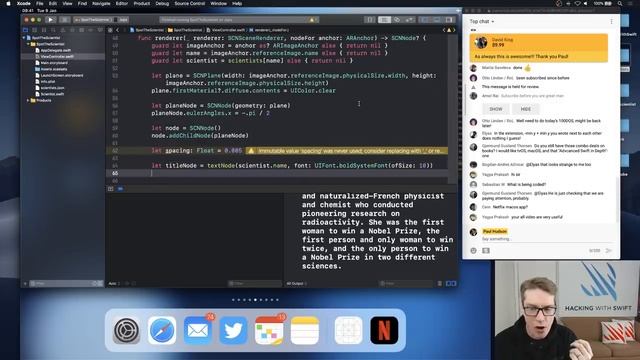
Task: Open the Top chat dropdown
Action: pos(482,21)
